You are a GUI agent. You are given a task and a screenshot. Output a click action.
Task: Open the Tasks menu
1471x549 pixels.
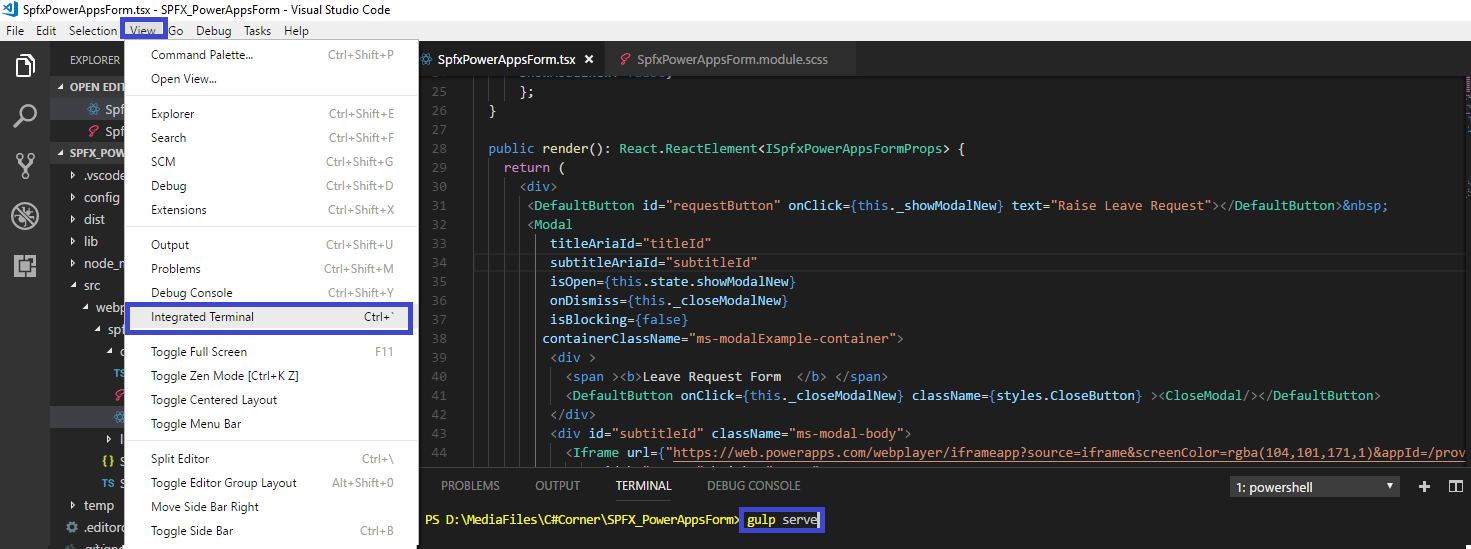(x=257, y=31)
